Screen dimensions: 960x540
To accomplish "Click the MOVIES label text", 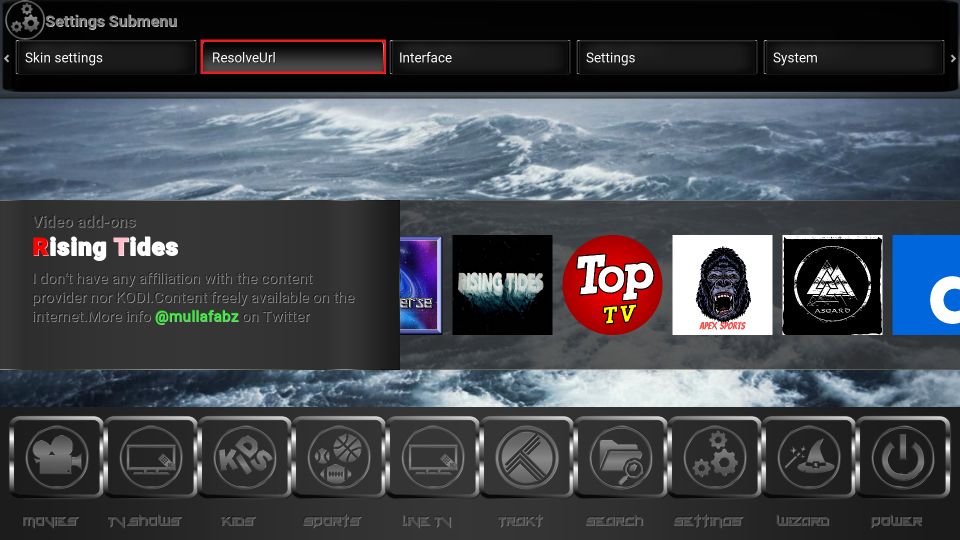I will pos(50,521).
